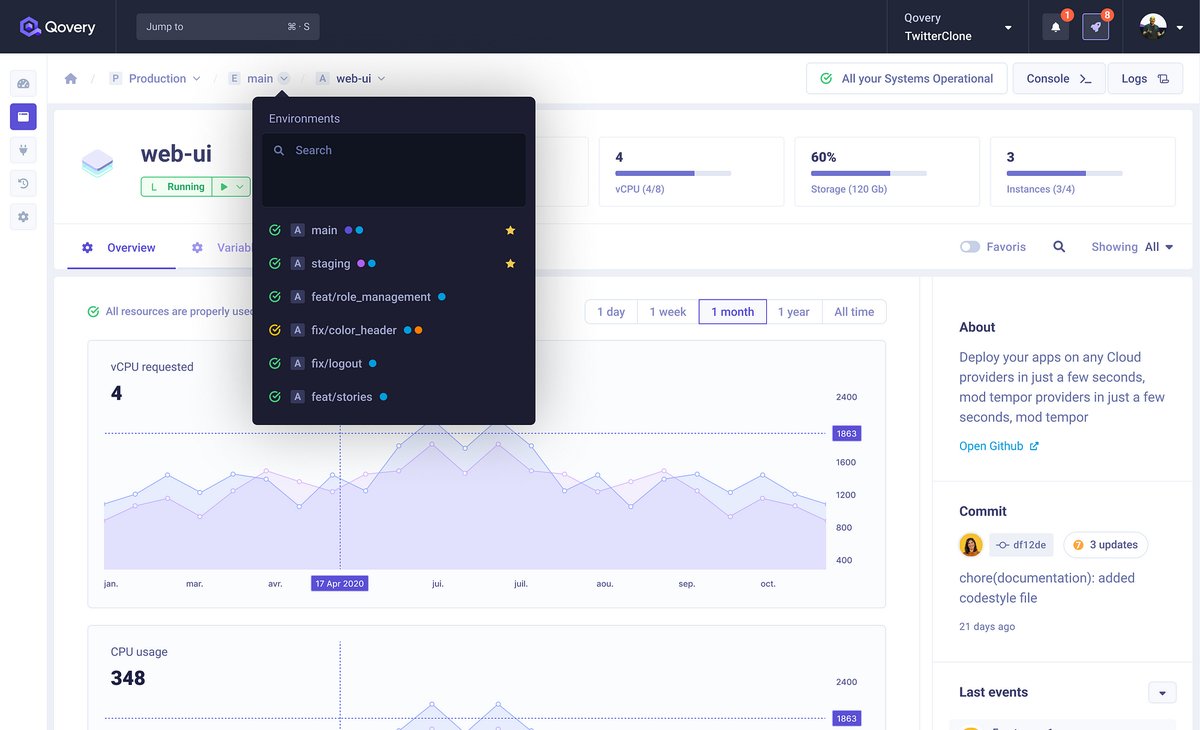Select the All time range
The height and width of the screenshot is (730, 1200).
click(x=854, y=312)
